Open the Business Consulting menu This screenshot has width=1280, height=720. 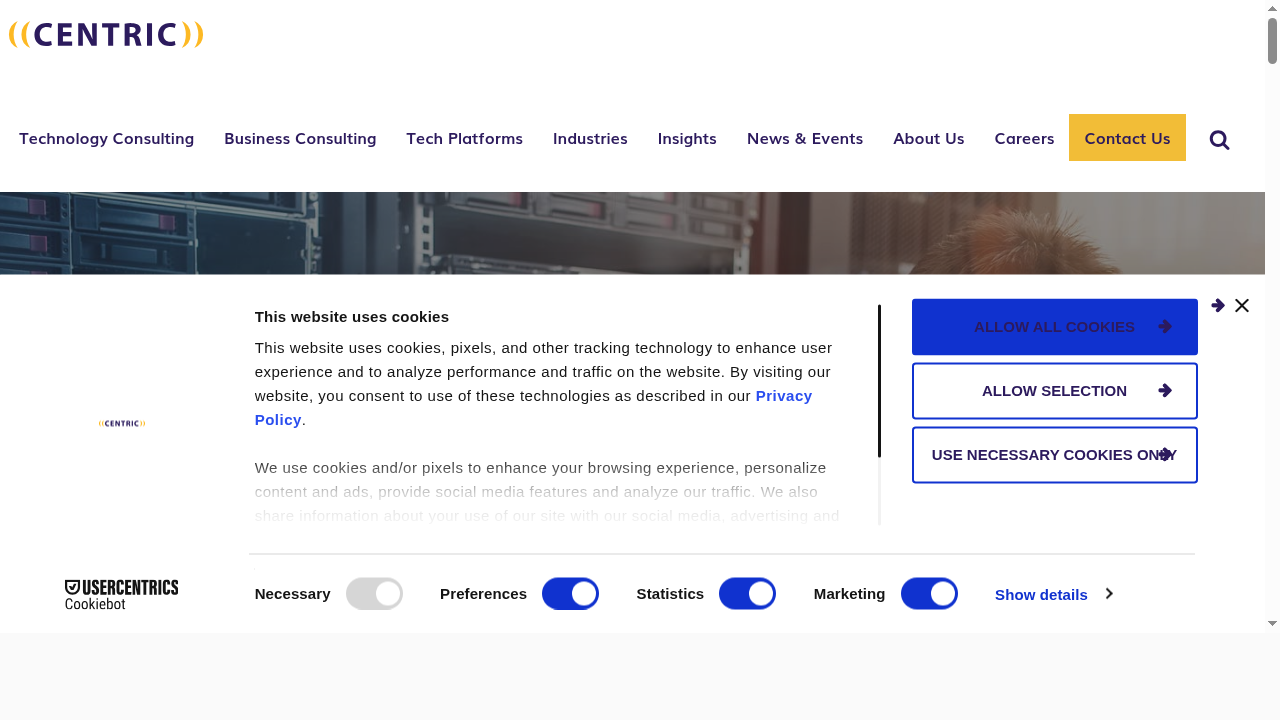[x=300, y=138]
